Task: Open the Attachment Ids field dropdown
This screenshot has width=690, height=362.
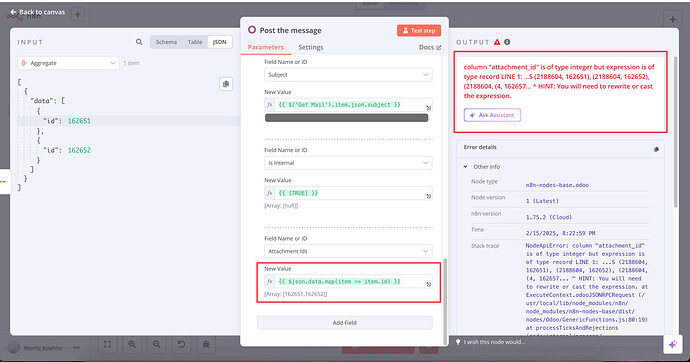Action: [348, 251]
